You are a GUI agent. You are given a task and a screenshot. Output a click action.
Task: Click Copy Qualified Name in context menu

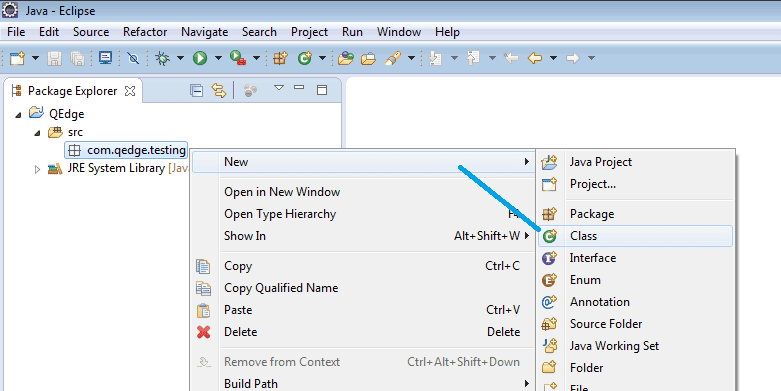(x=281, y=288)
